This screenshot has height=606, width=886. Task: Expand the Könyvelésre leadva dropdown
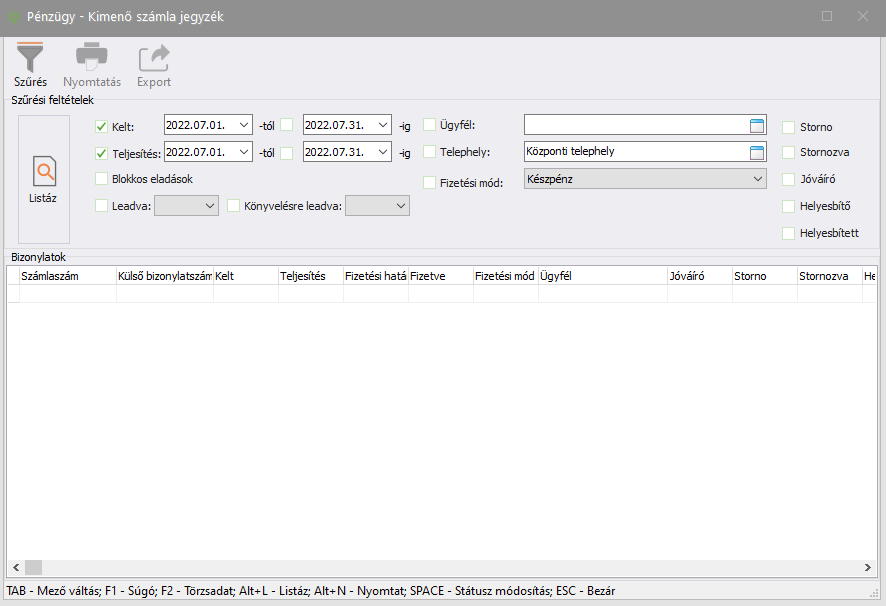(400, 205)
